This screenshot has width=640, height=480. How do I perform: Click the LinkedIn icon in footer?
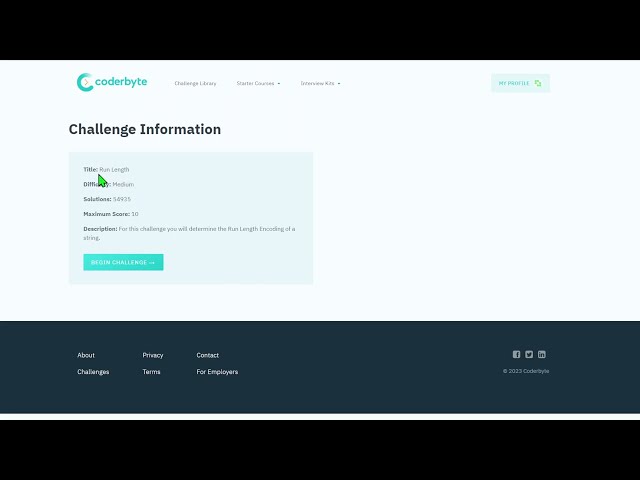(x=542, y=354)
